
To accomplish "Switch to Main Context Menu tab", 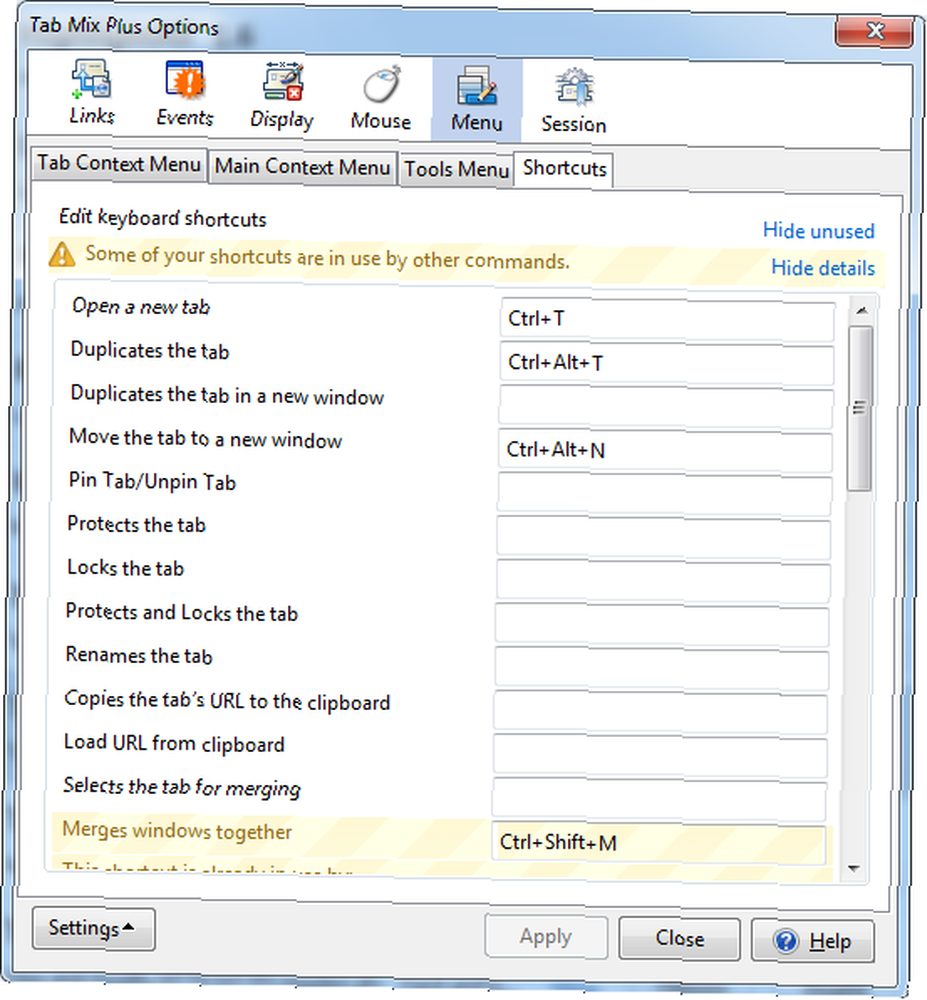I will point(302,167).
